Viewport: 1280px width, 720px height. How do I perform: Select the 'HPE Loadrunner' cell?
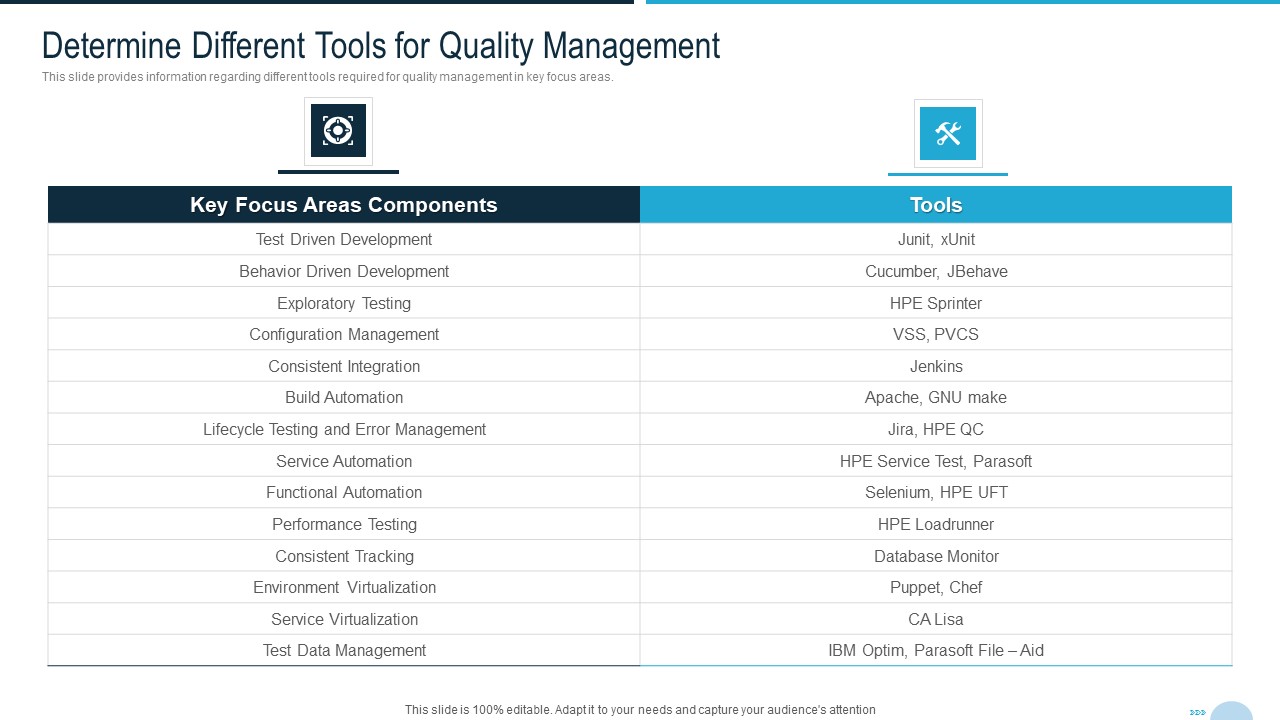[936, 524]
